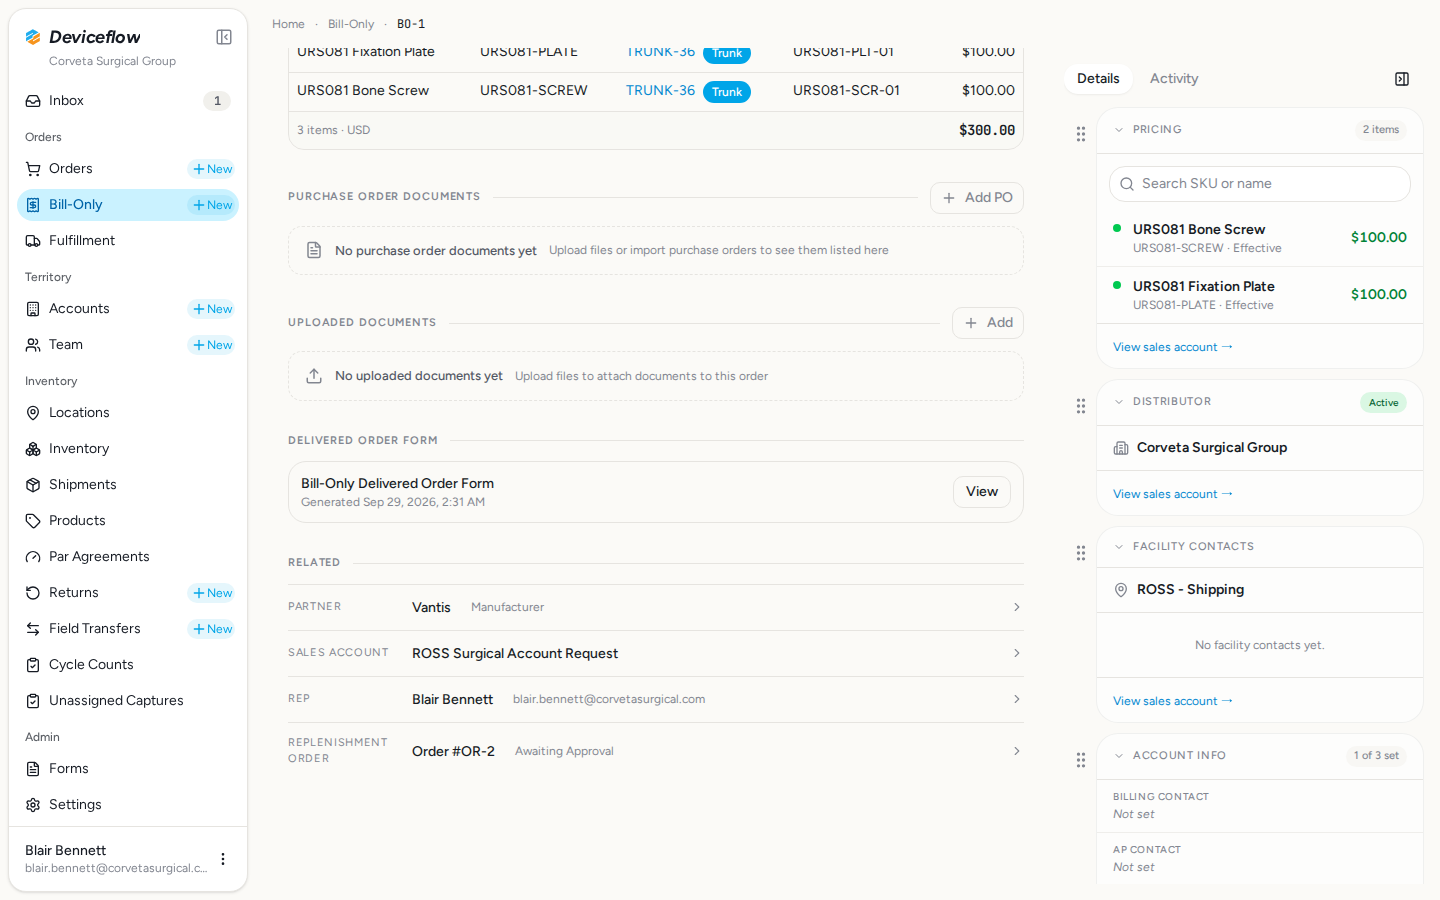Open ROSS Surgical Account Request row

coord(656,653)
